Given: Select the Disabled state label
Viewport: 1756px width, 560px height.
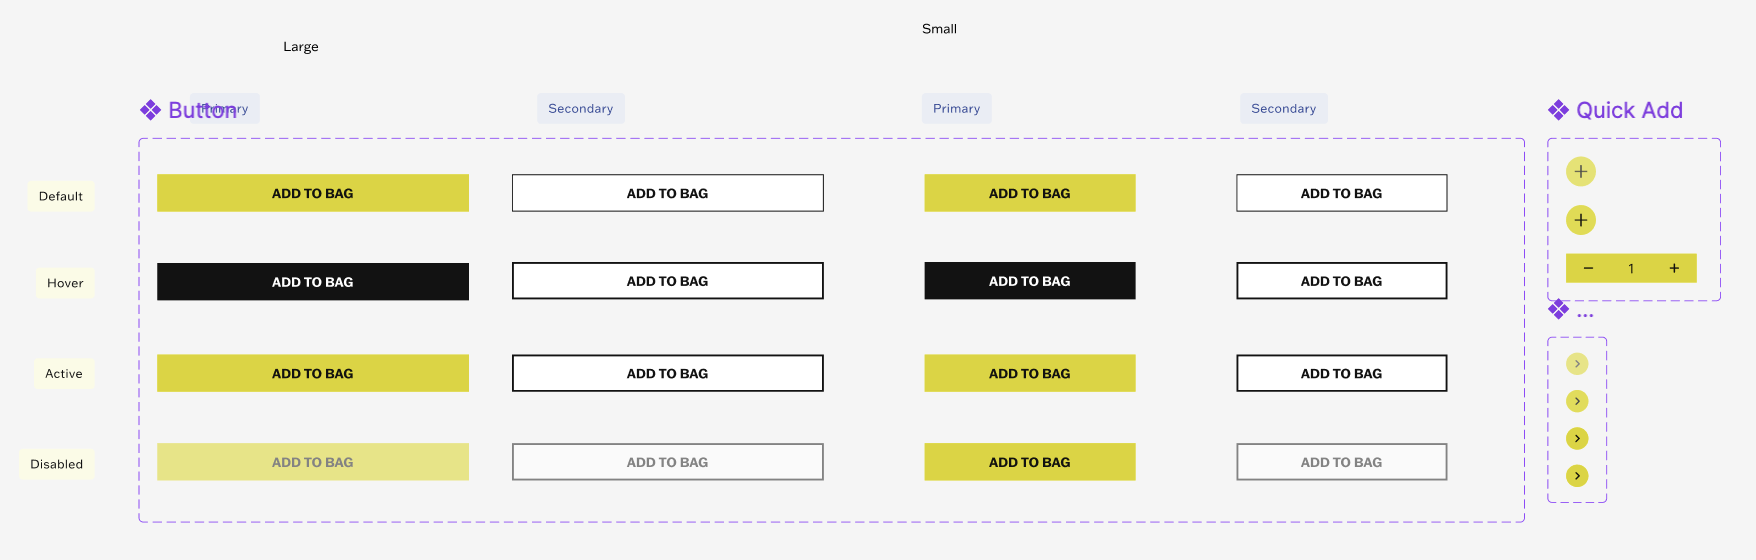Looking at the screenshot, I should (57, 464).
